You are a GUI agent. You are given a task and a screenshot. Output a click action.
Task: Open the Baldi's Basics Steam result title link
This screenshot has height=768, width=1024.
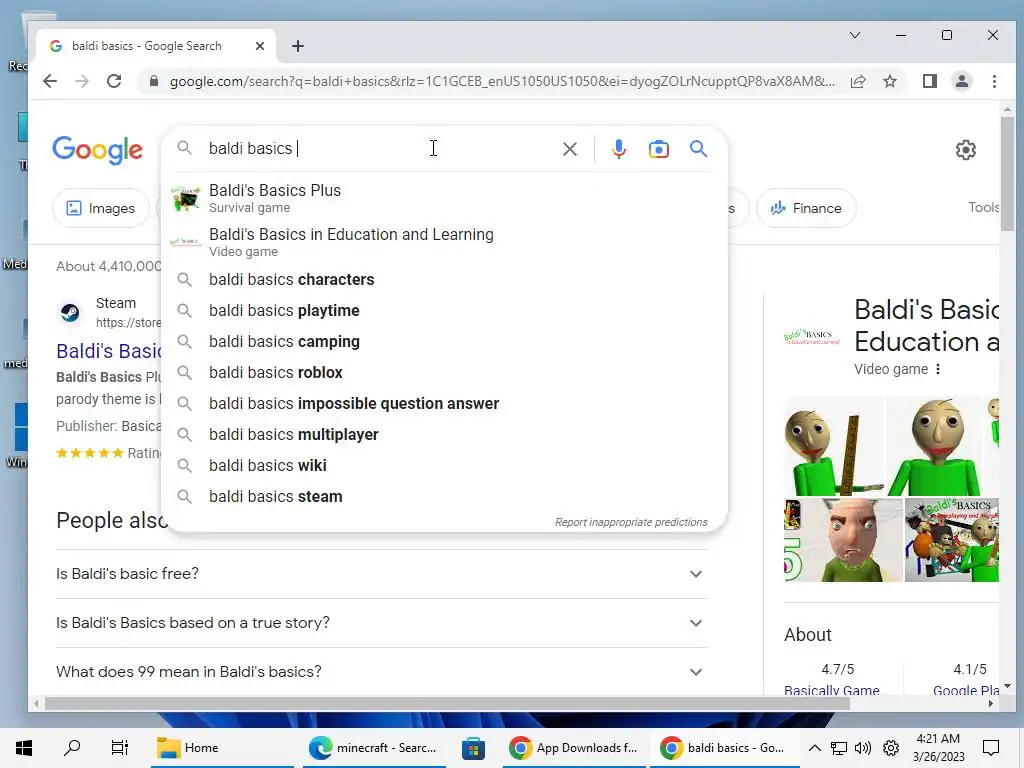pos(109,351)
